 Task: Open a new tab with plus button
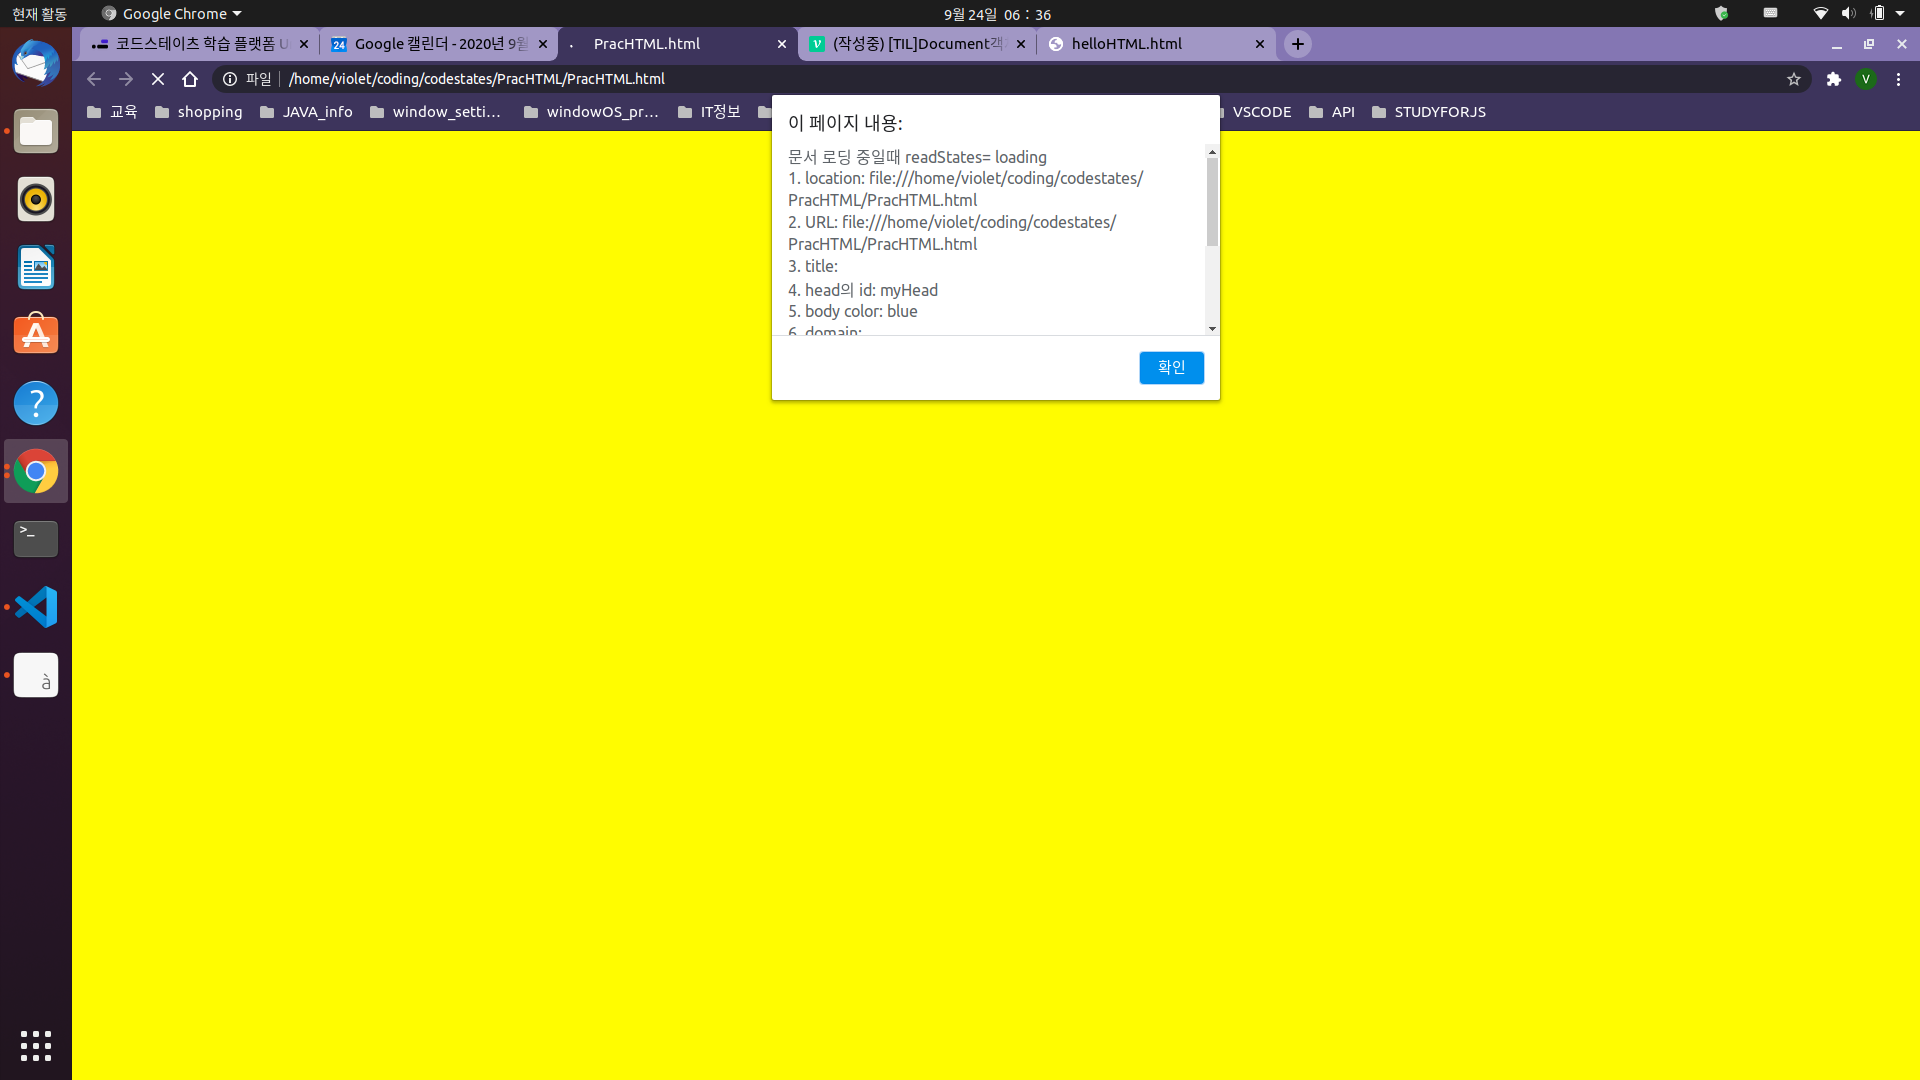point(1297,44)
